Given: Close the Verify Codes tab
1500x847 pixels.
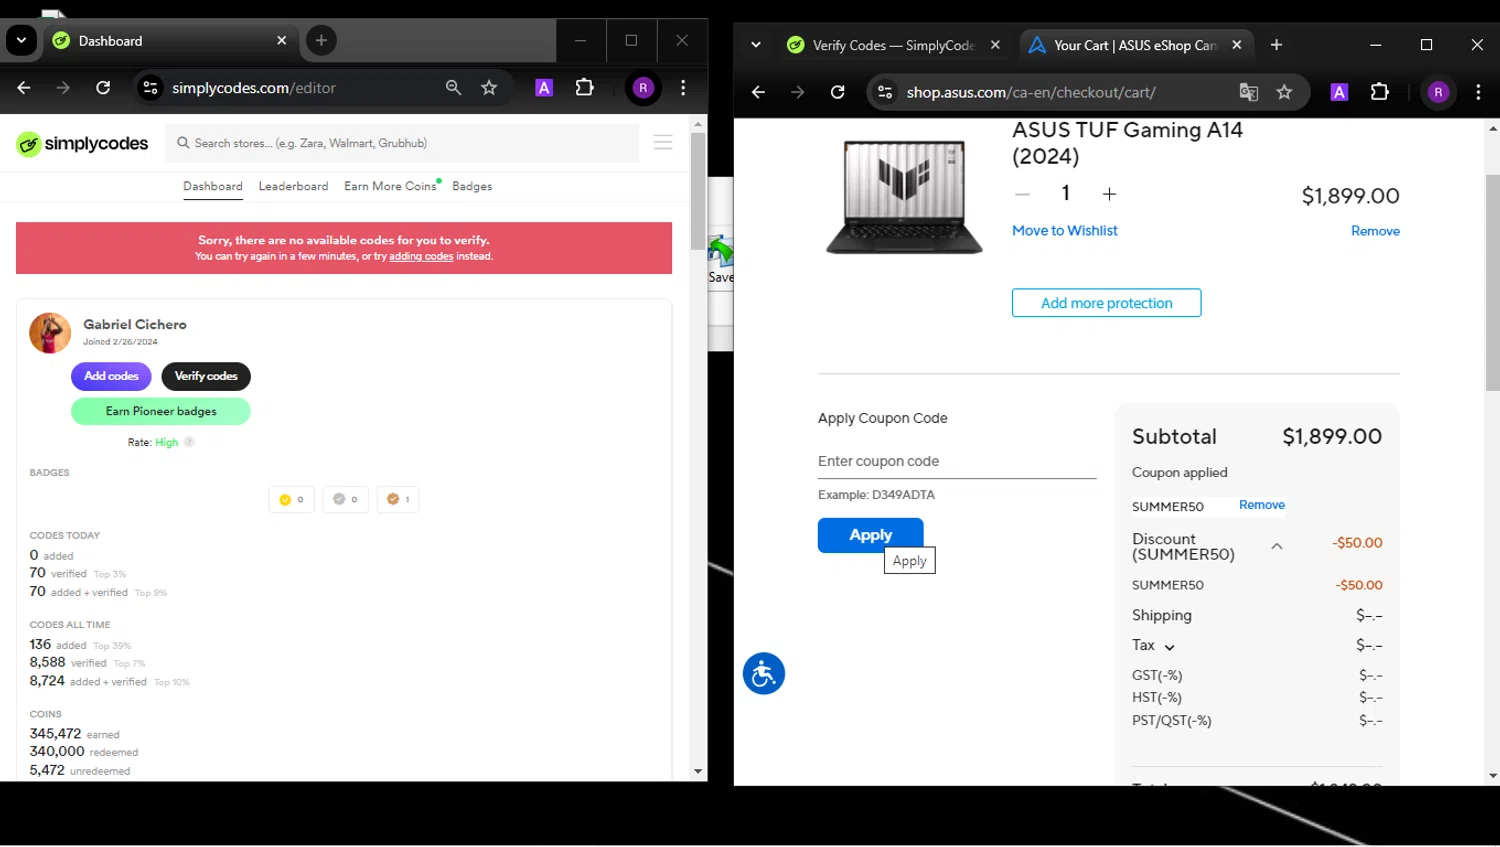Looking at the screenshot, I should click(x=995, y=45).
